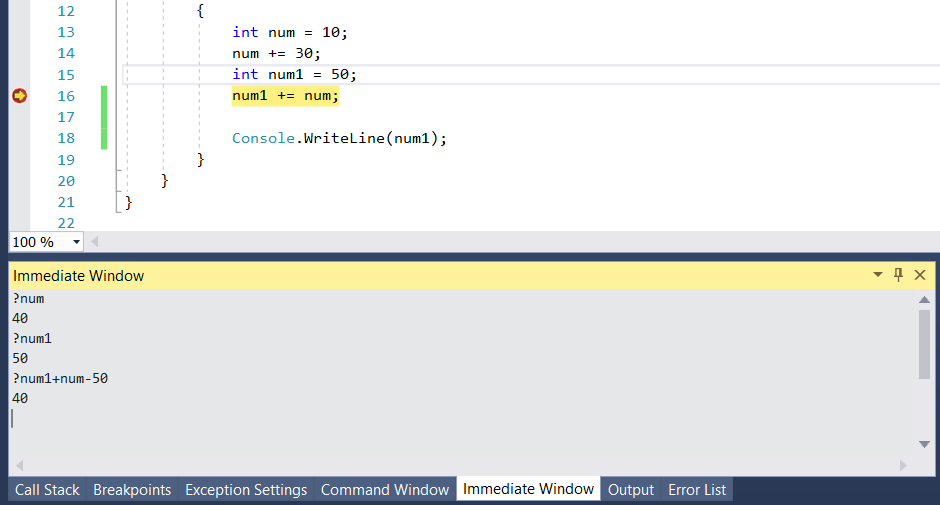
Task: Click the Immediate Window scroll down arrow
Action: tap(924, 444)
